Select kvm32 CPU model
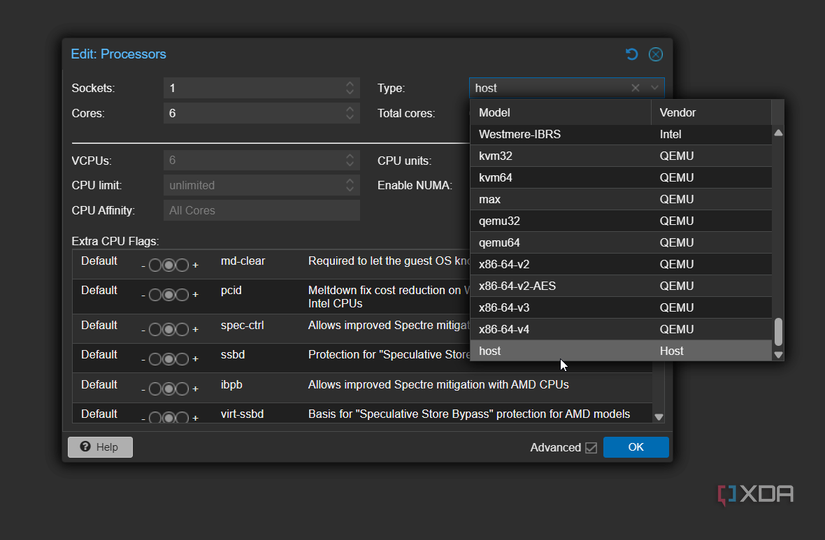The width and height of the screenshot is (825, 540). coord(621,156)
